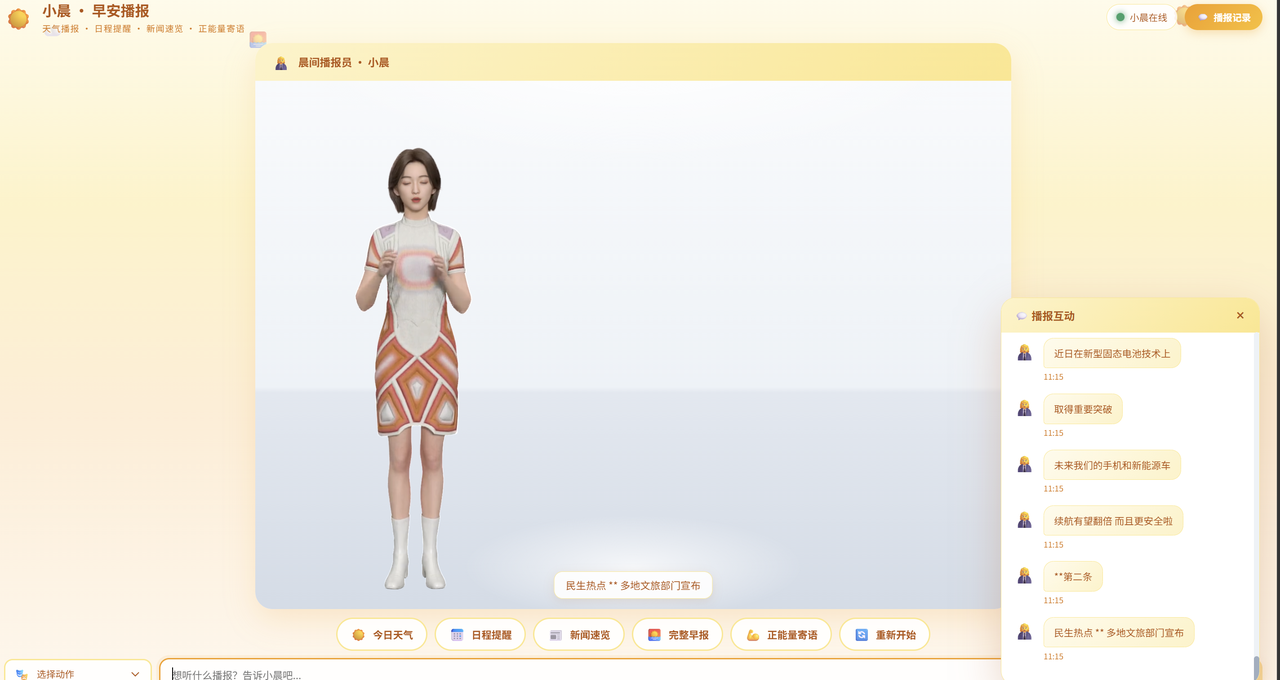Click message **第二条
This screenshot has width=1280, height=680.
pyautogui.click(x=1073, y=576)
